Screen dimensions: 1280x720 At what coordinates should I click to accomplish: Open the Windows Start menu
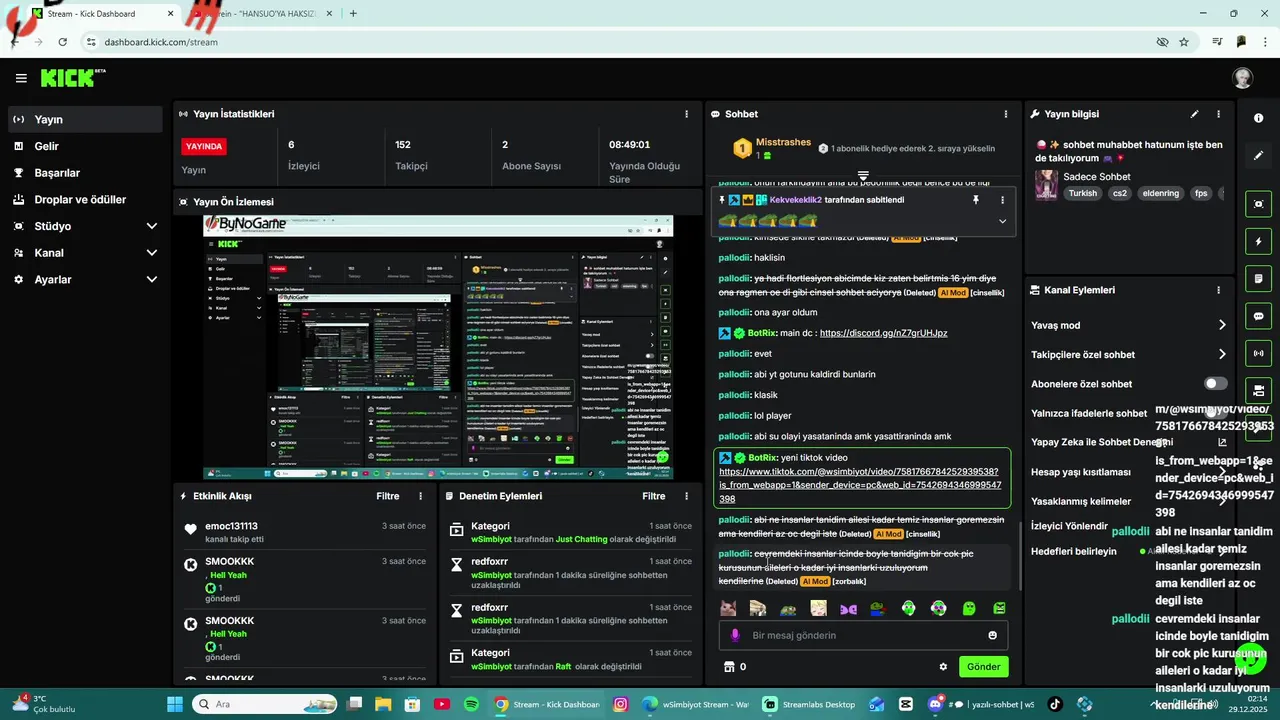point(175,704)
